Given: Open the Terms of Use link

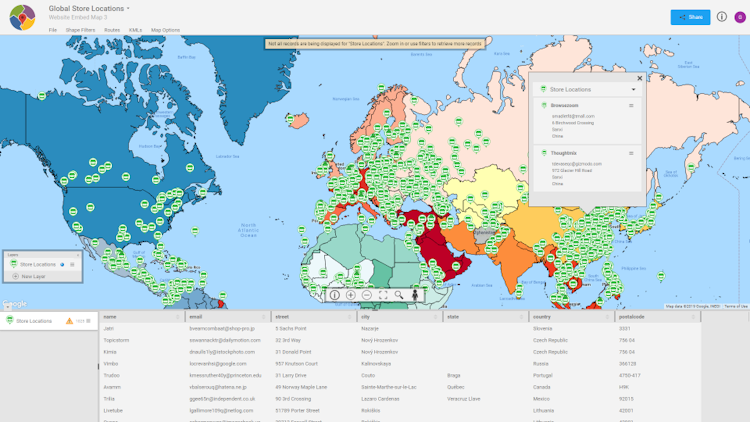Looking at the screenshot, I should (736, 306).
